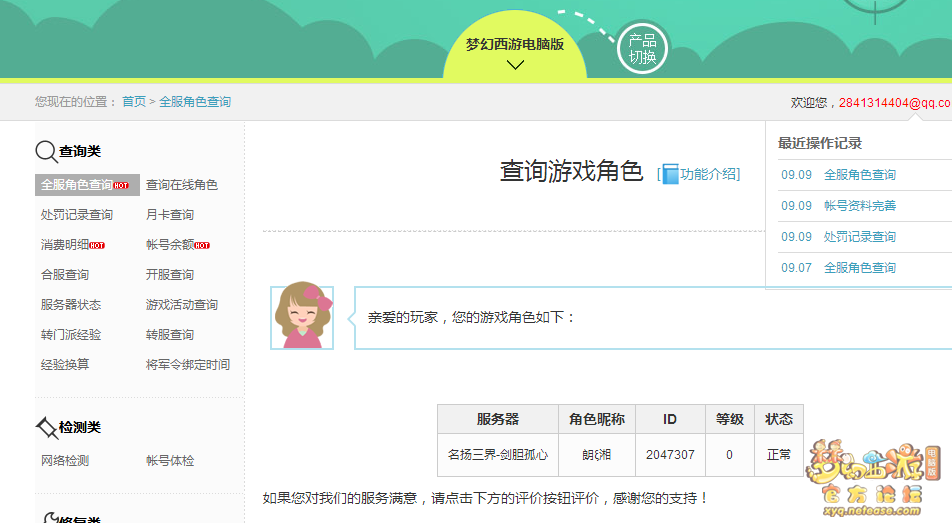Screen dimensions: 952x523
Task: Open the 梦幻西游 官方论坛 forum logo
Action: point(873,478)
